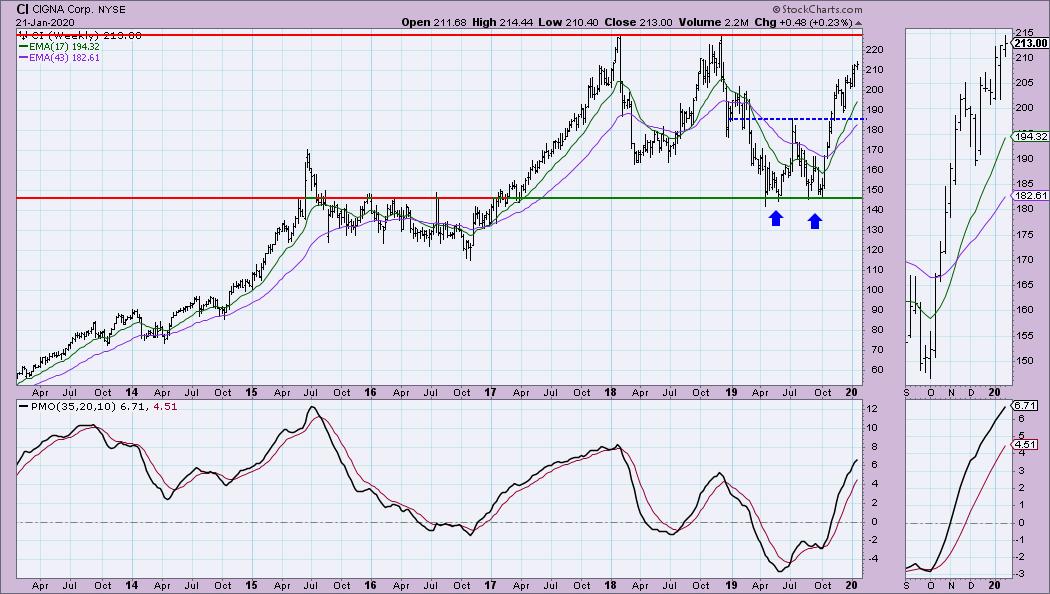This screenshot has height=594, width=1050.
Task: Click the PMO(35,20,10) indicator label
Action: pos(74,406)
